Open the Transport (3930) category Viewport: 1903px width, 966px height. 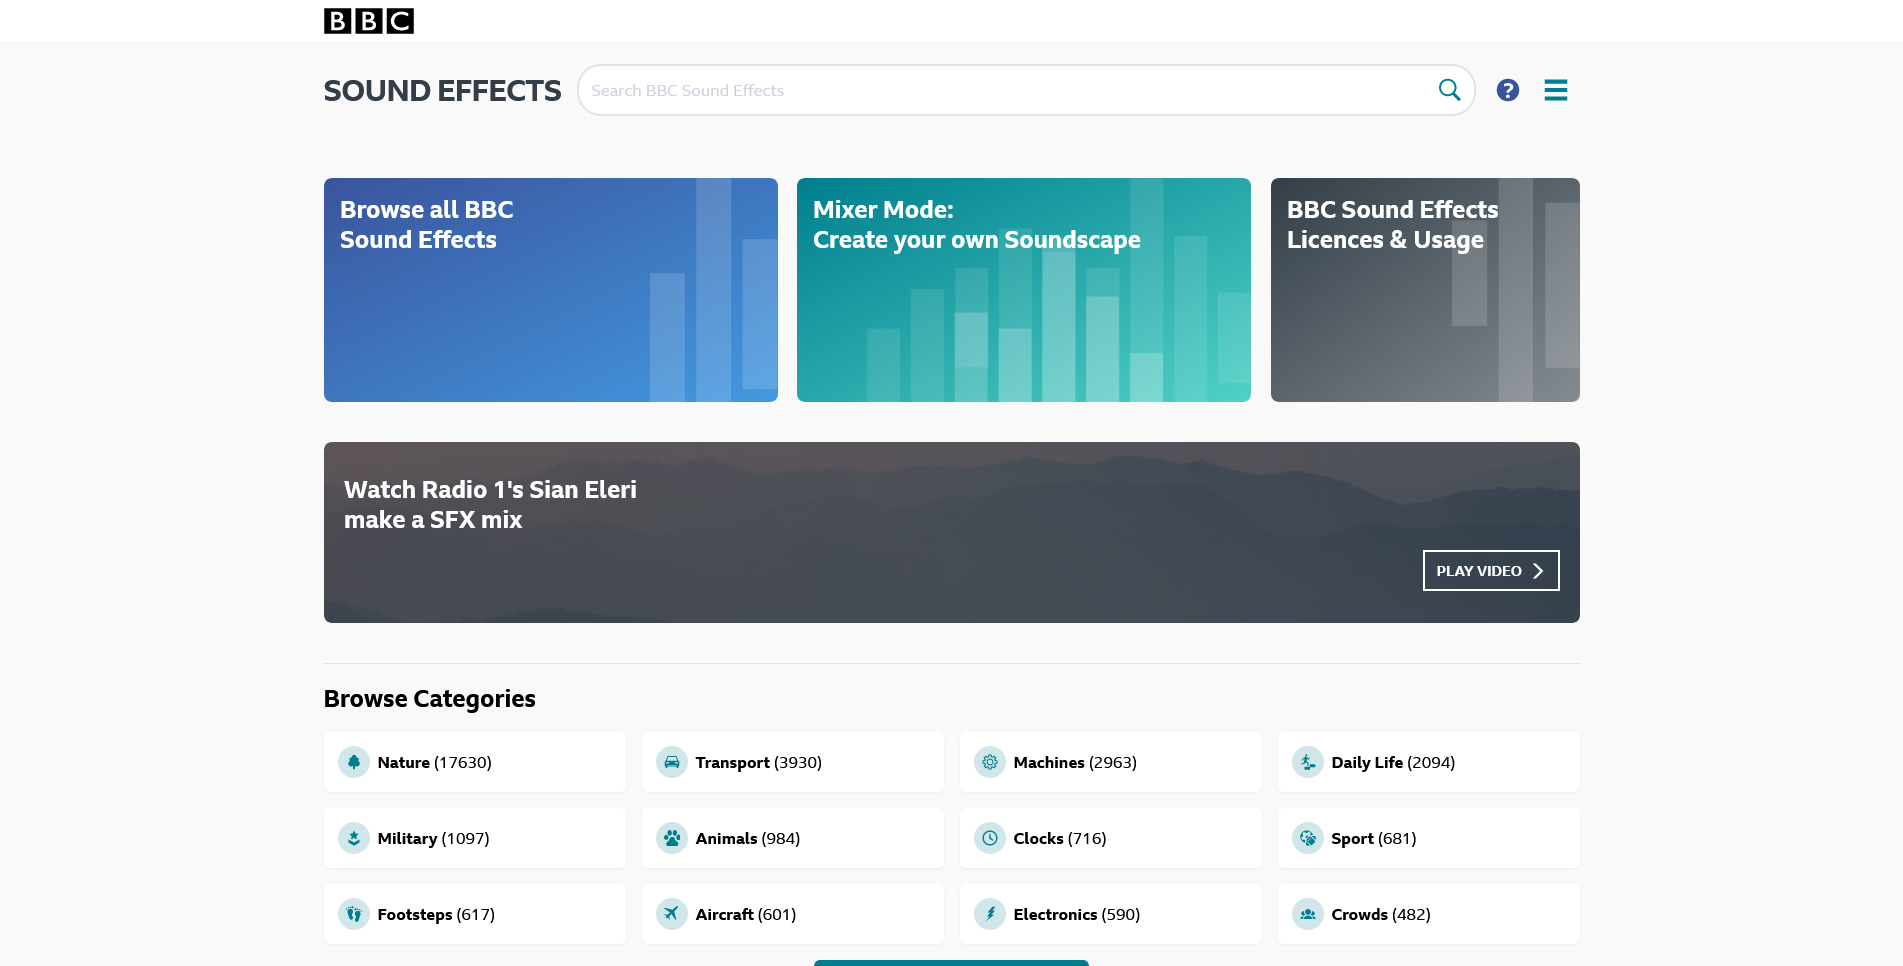pyautogui.click(x=793, y=762)
